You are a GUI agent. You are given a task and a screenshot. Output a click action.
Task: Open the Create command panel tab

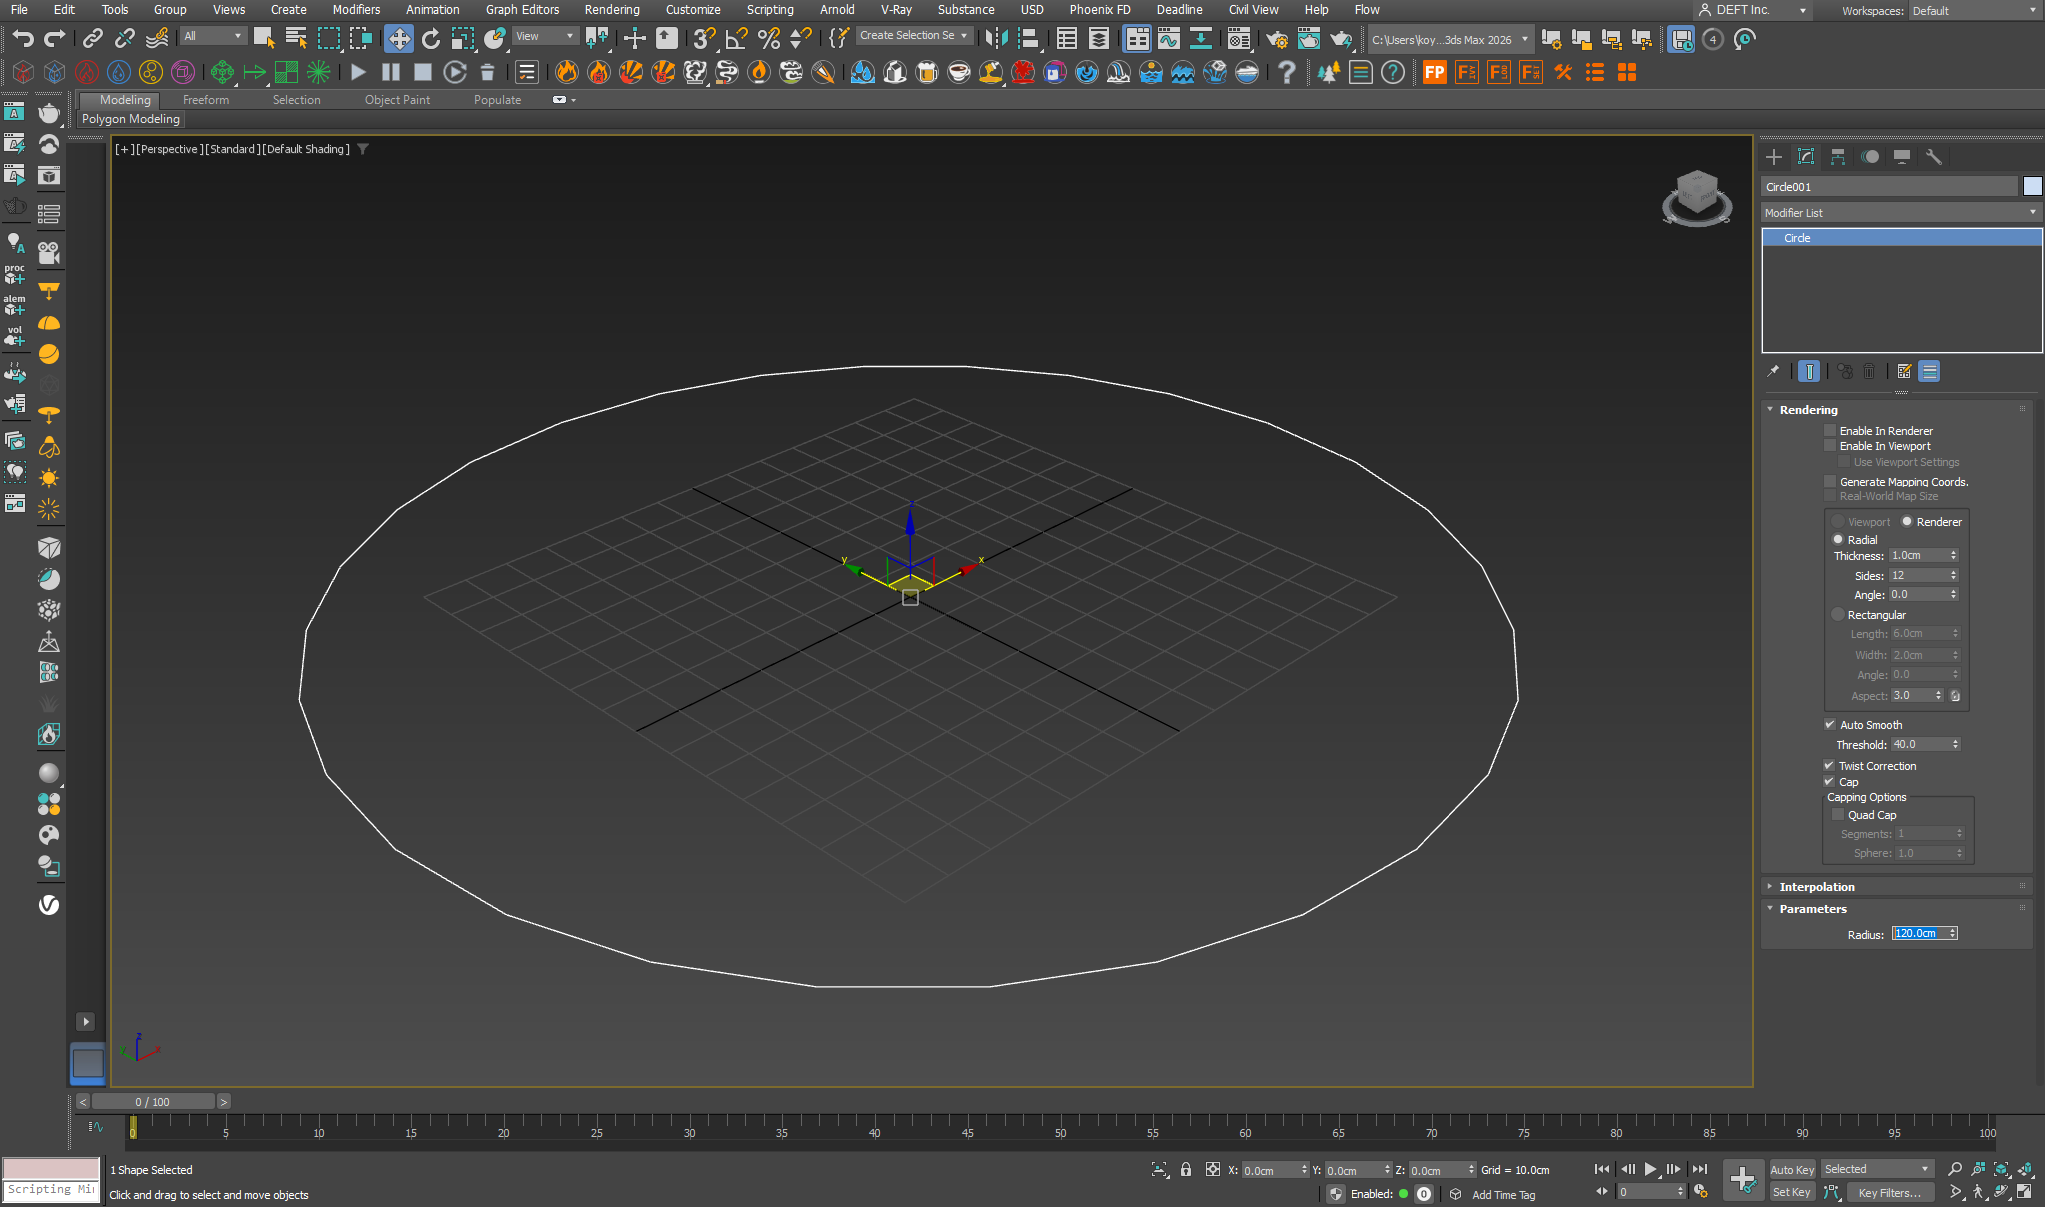pyautogui.click(x=1774, y=157)
